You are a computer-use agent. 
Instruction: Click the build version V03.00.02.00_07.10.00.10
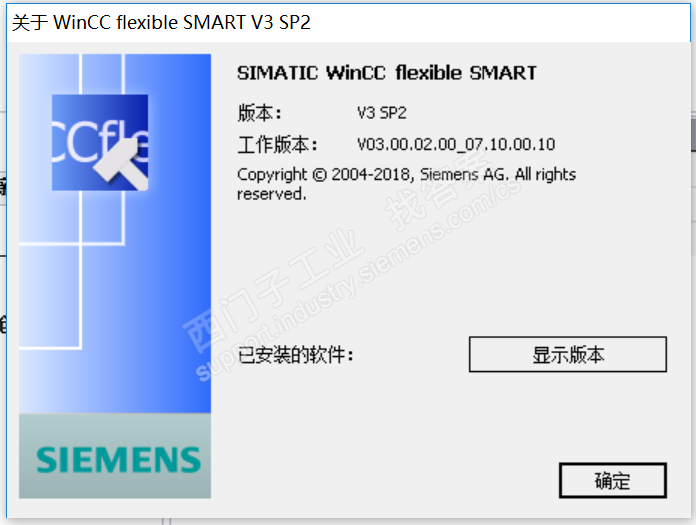pyautogui.click(x=456, y=144)
